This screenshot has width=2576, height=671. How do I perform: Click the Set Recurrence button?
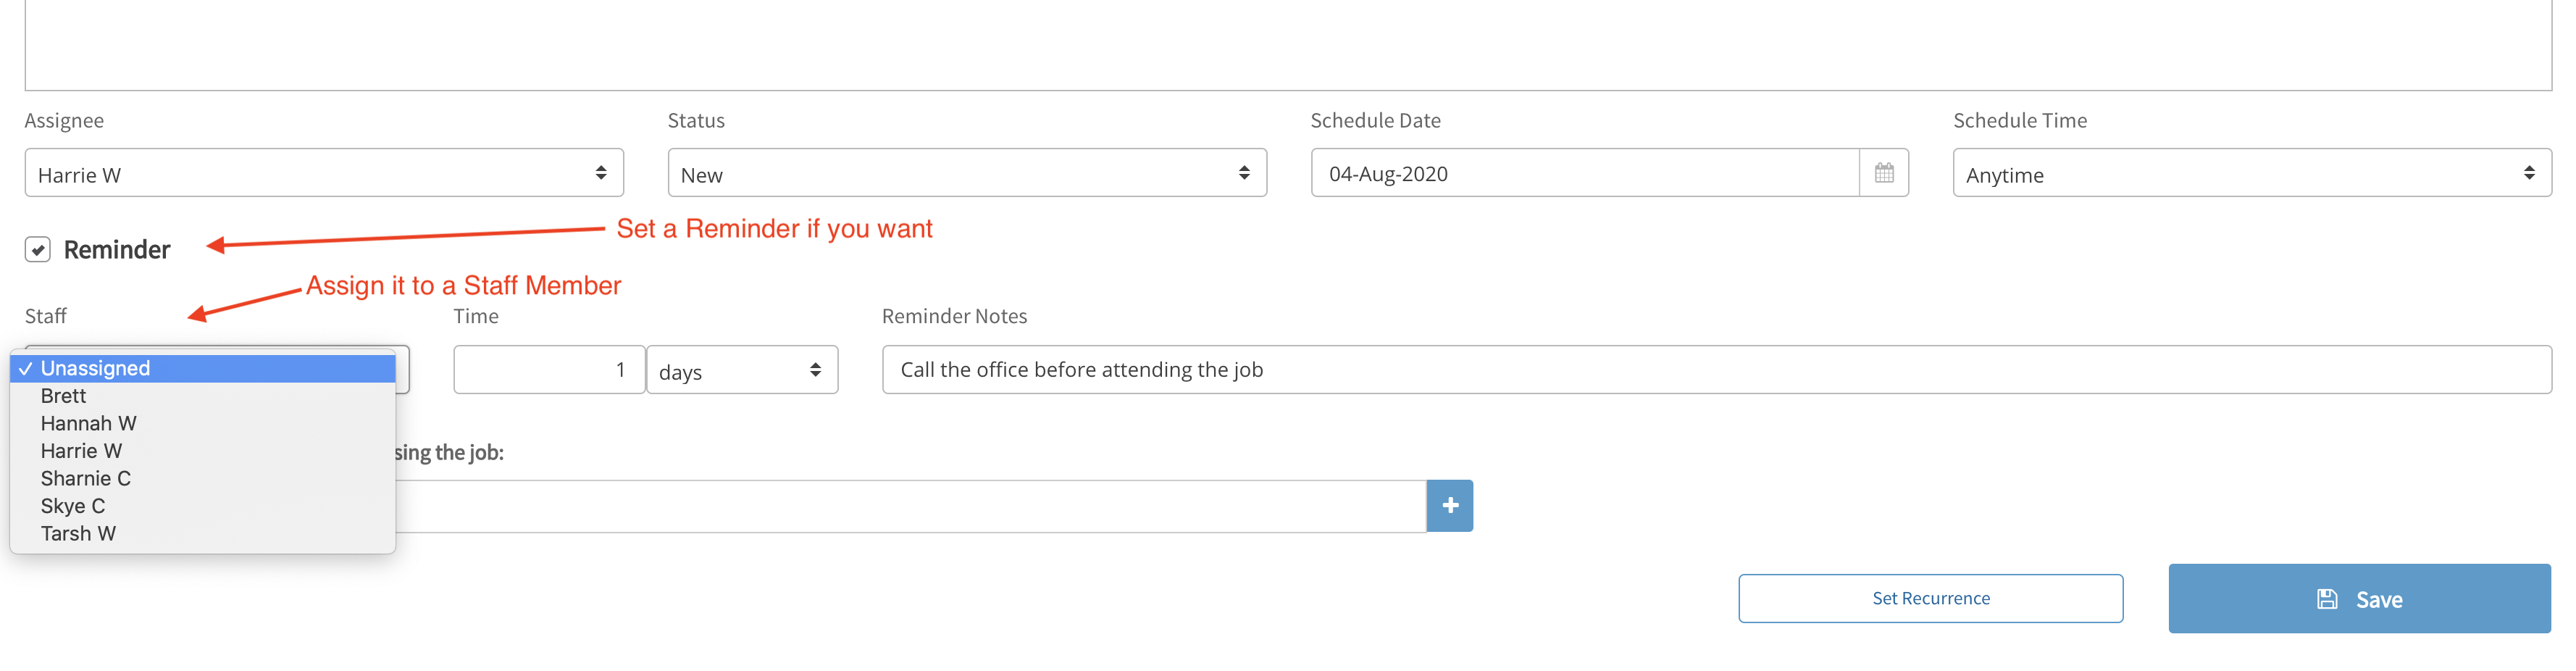pyautogui.click(x=1930, y=598)
